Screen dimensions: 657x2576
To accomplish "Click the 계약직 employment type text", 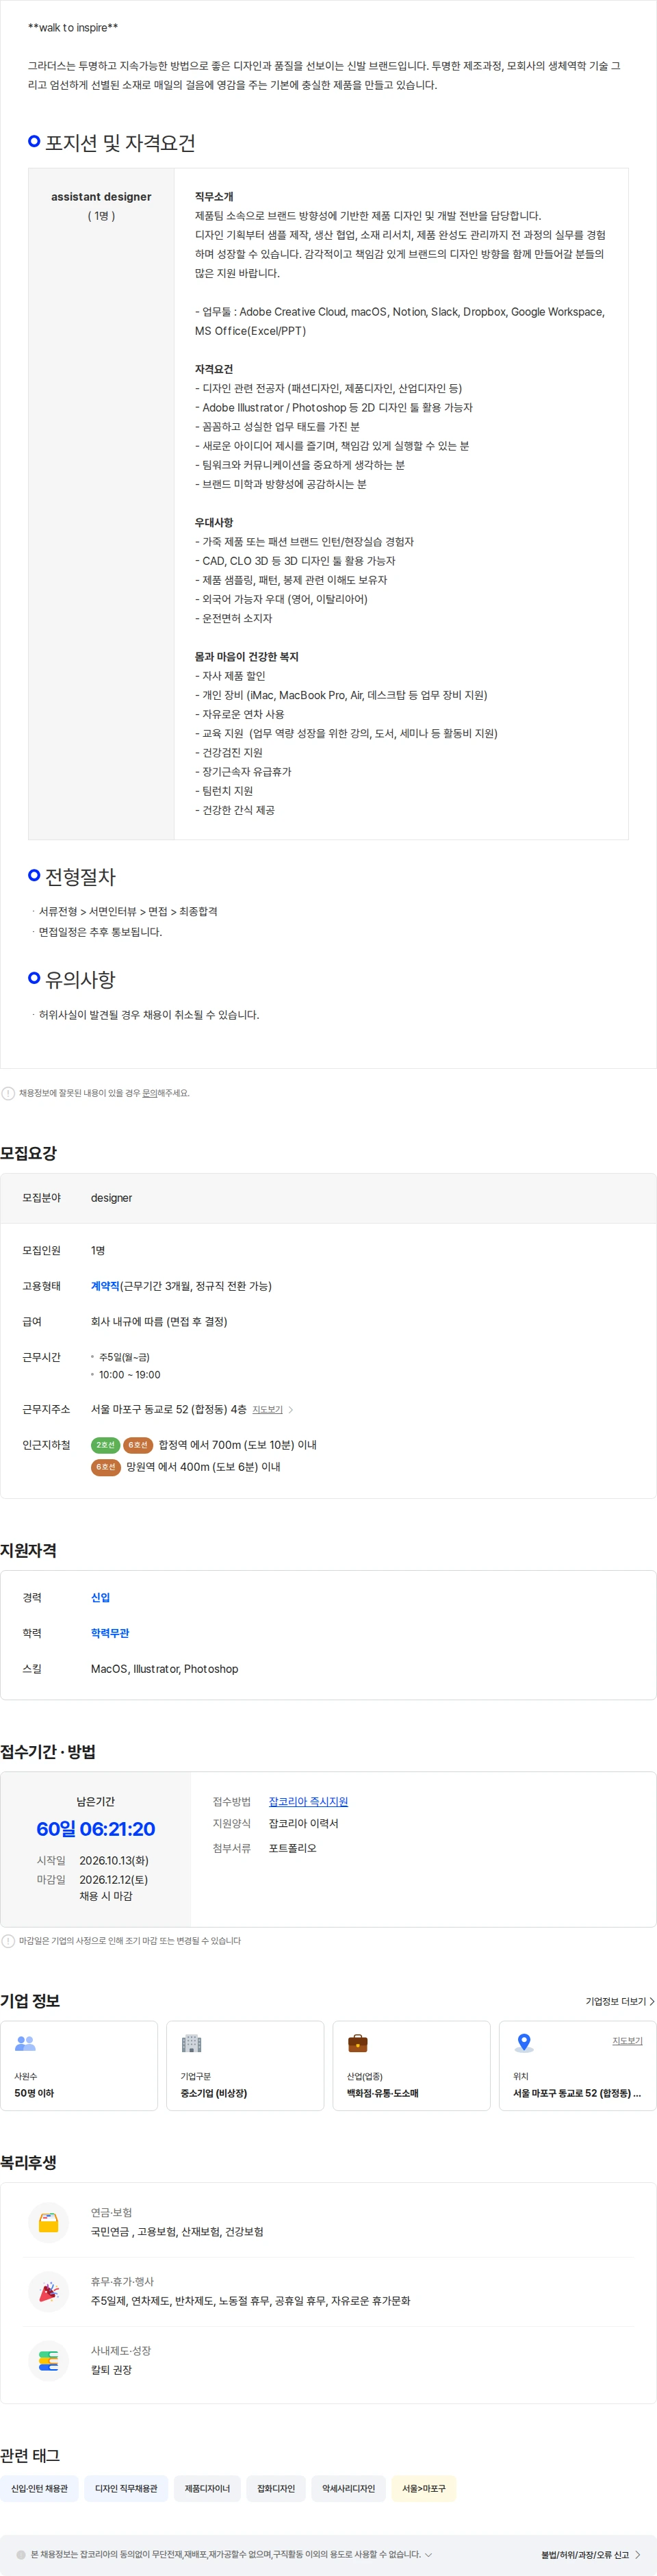I will (105, 1286).
